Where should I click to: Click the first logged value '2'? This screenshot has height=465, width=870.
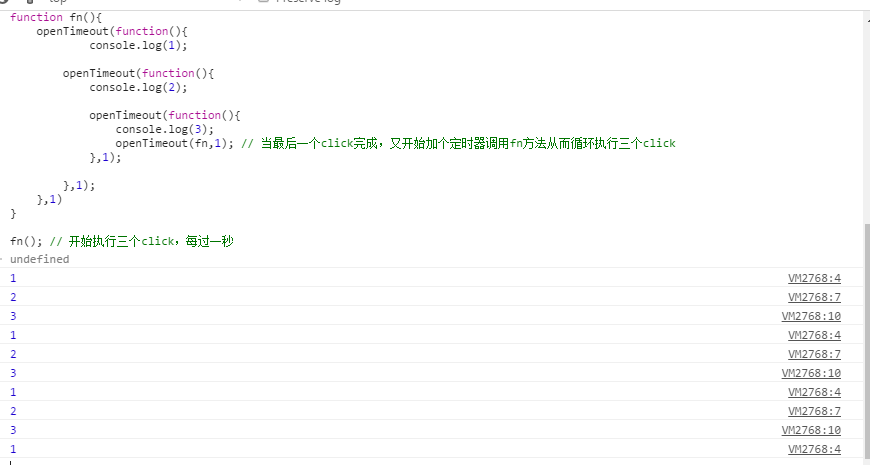tap(13, 297)
